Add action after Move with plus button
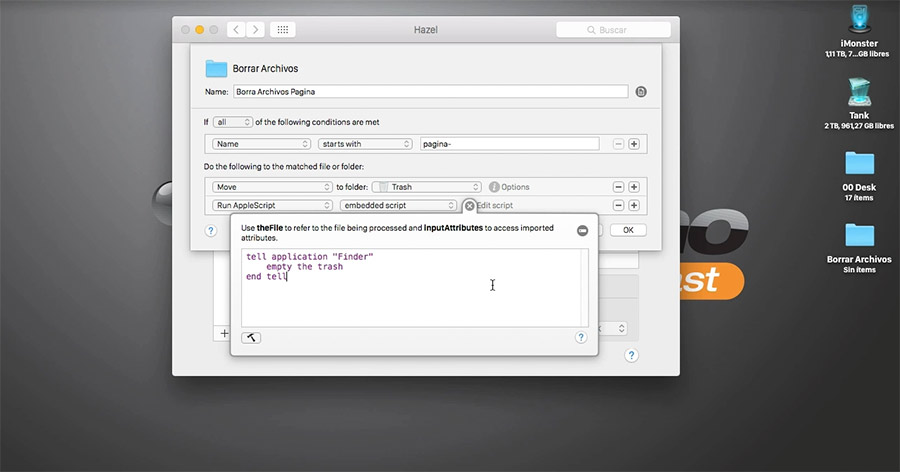This screenshot has width=900, height=472. (634, 187)
